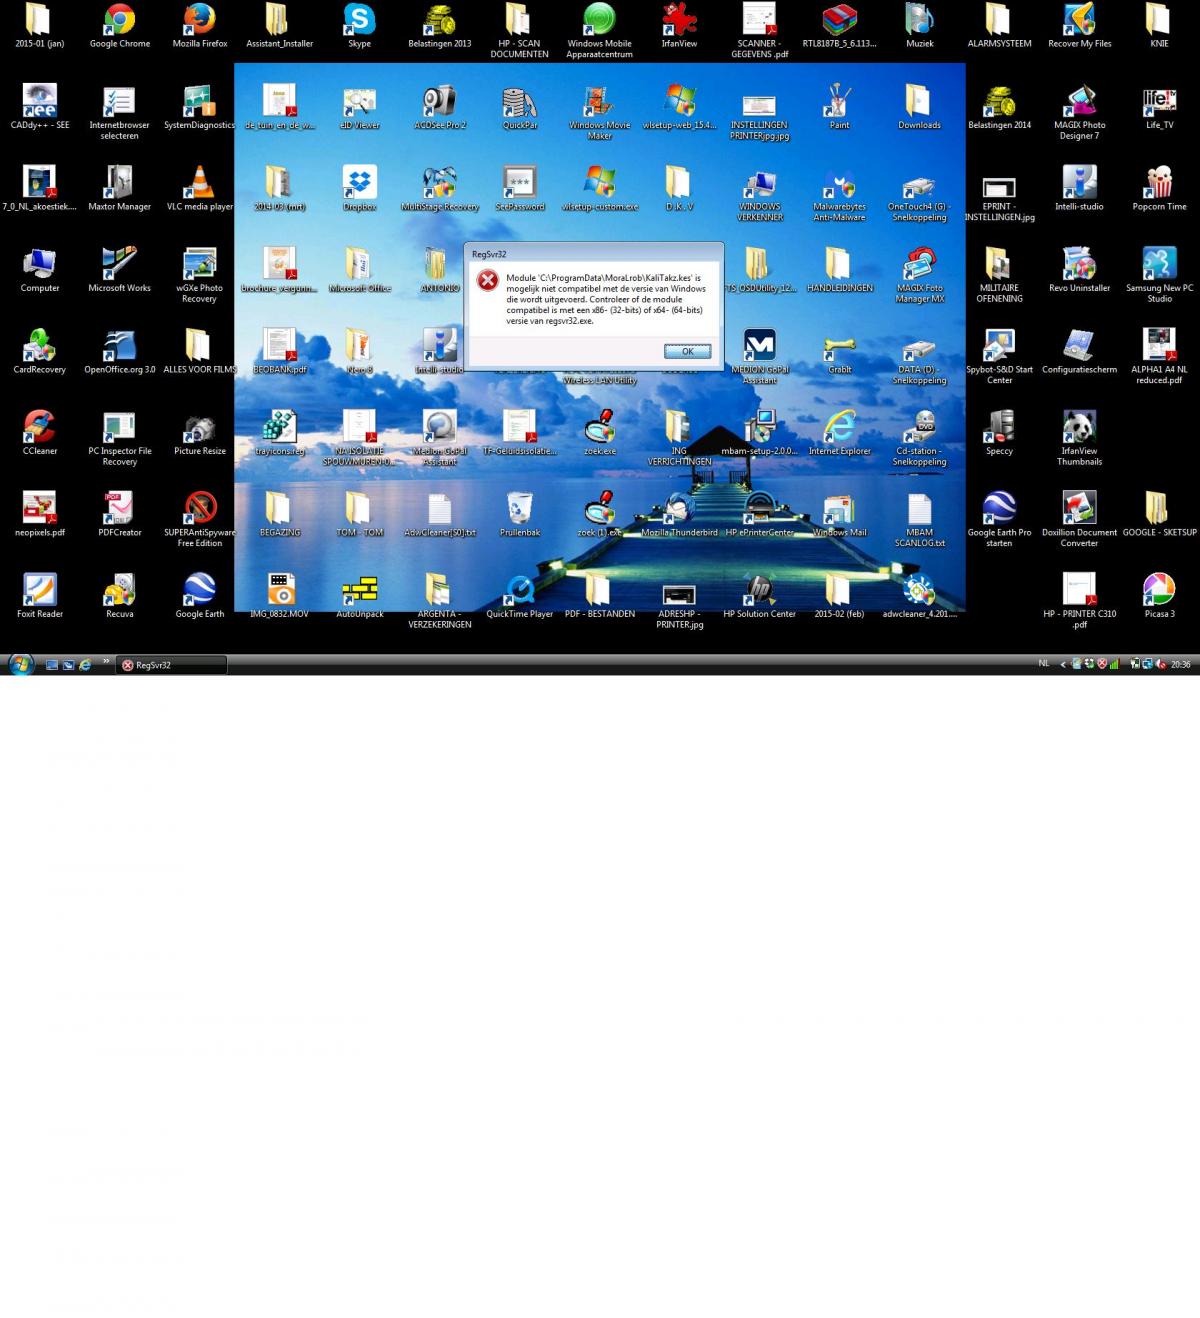Open the Paint shortcut
Image resolution: width=1200 pixels, height=1318 pixels.
coord(839,107)
